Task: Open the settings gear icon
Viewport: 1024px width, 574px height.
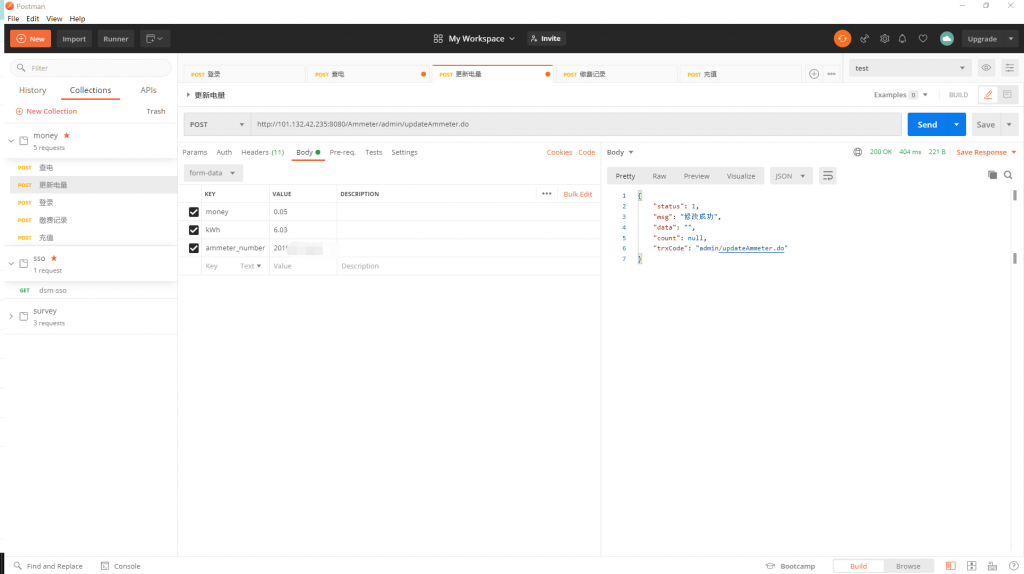Action: (884, 39)
